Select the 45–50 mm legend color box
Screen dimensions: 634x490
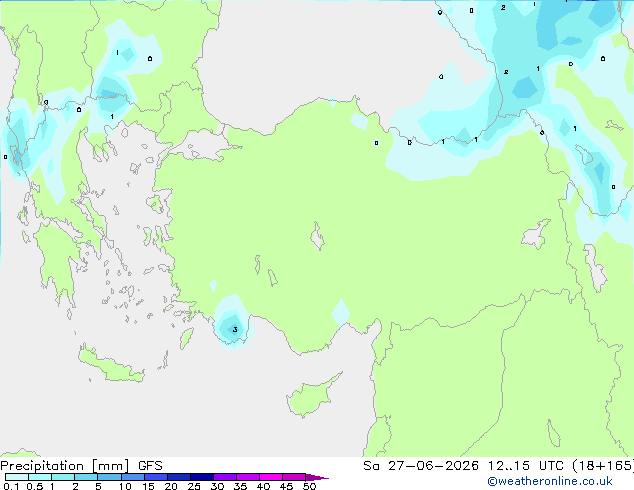(294, 477)
